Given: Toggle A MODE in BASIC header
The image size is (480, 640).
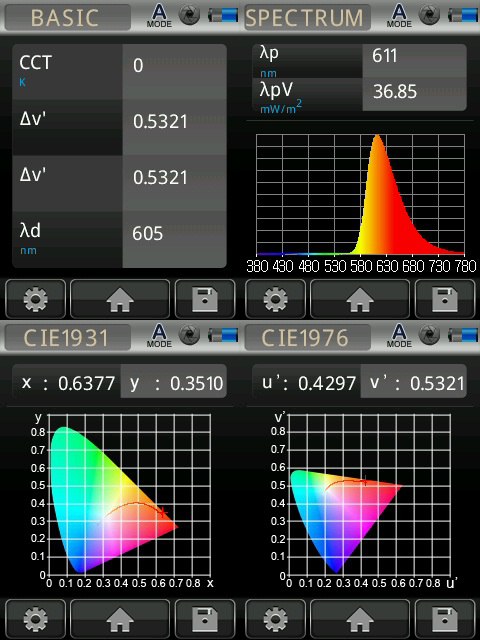Looking at the screenshot, I should (x=159, y=16).
